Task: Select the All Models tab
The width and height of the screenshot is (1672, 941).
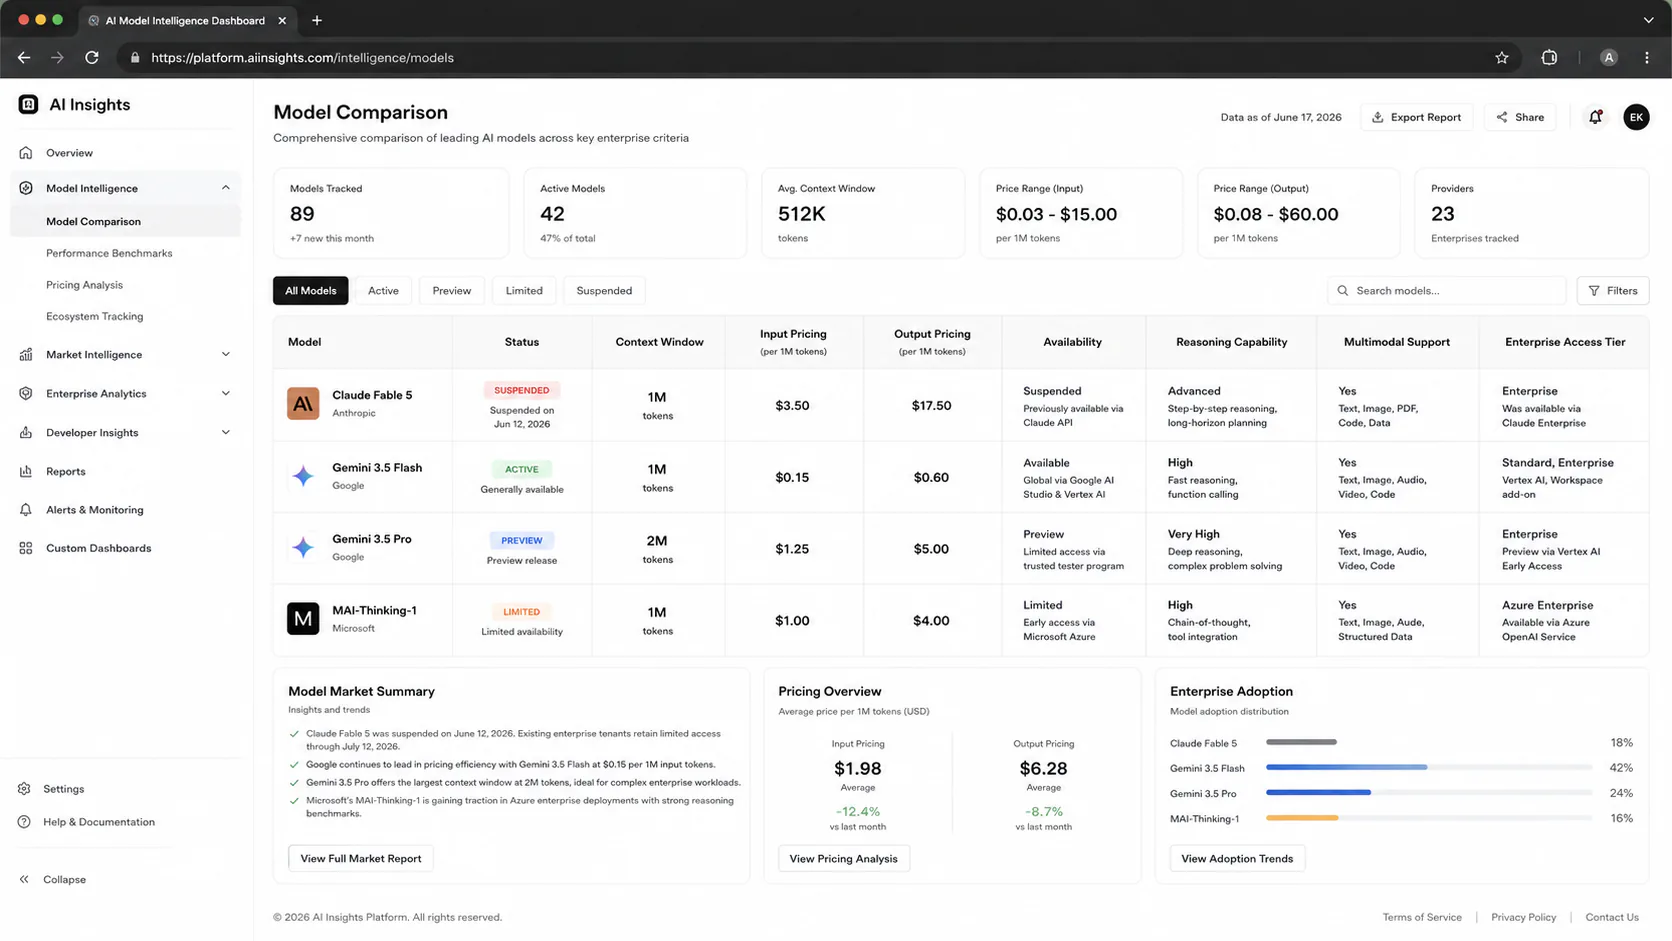Action: 311,291
